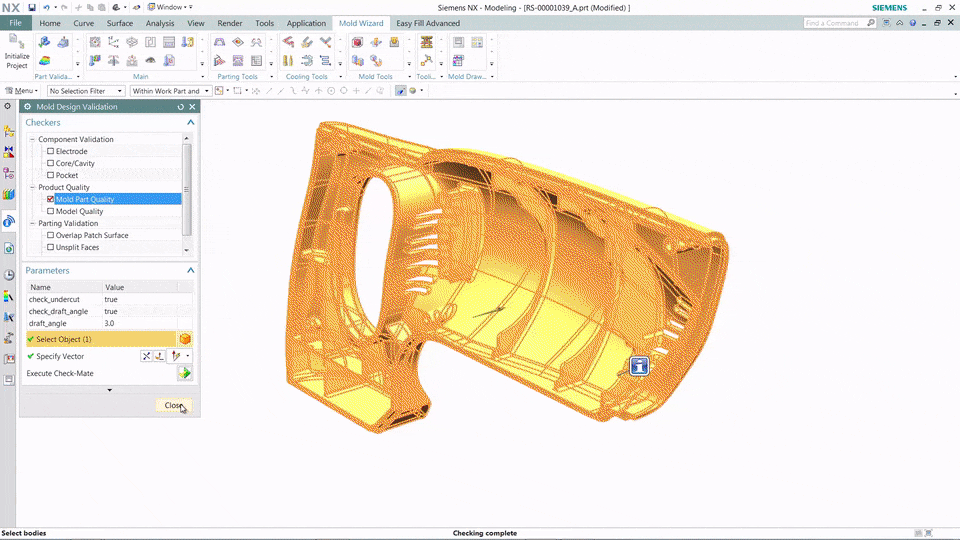
Task: Click the Reset dialog icon in Mold Design Validation header
Action: point(181,107)
